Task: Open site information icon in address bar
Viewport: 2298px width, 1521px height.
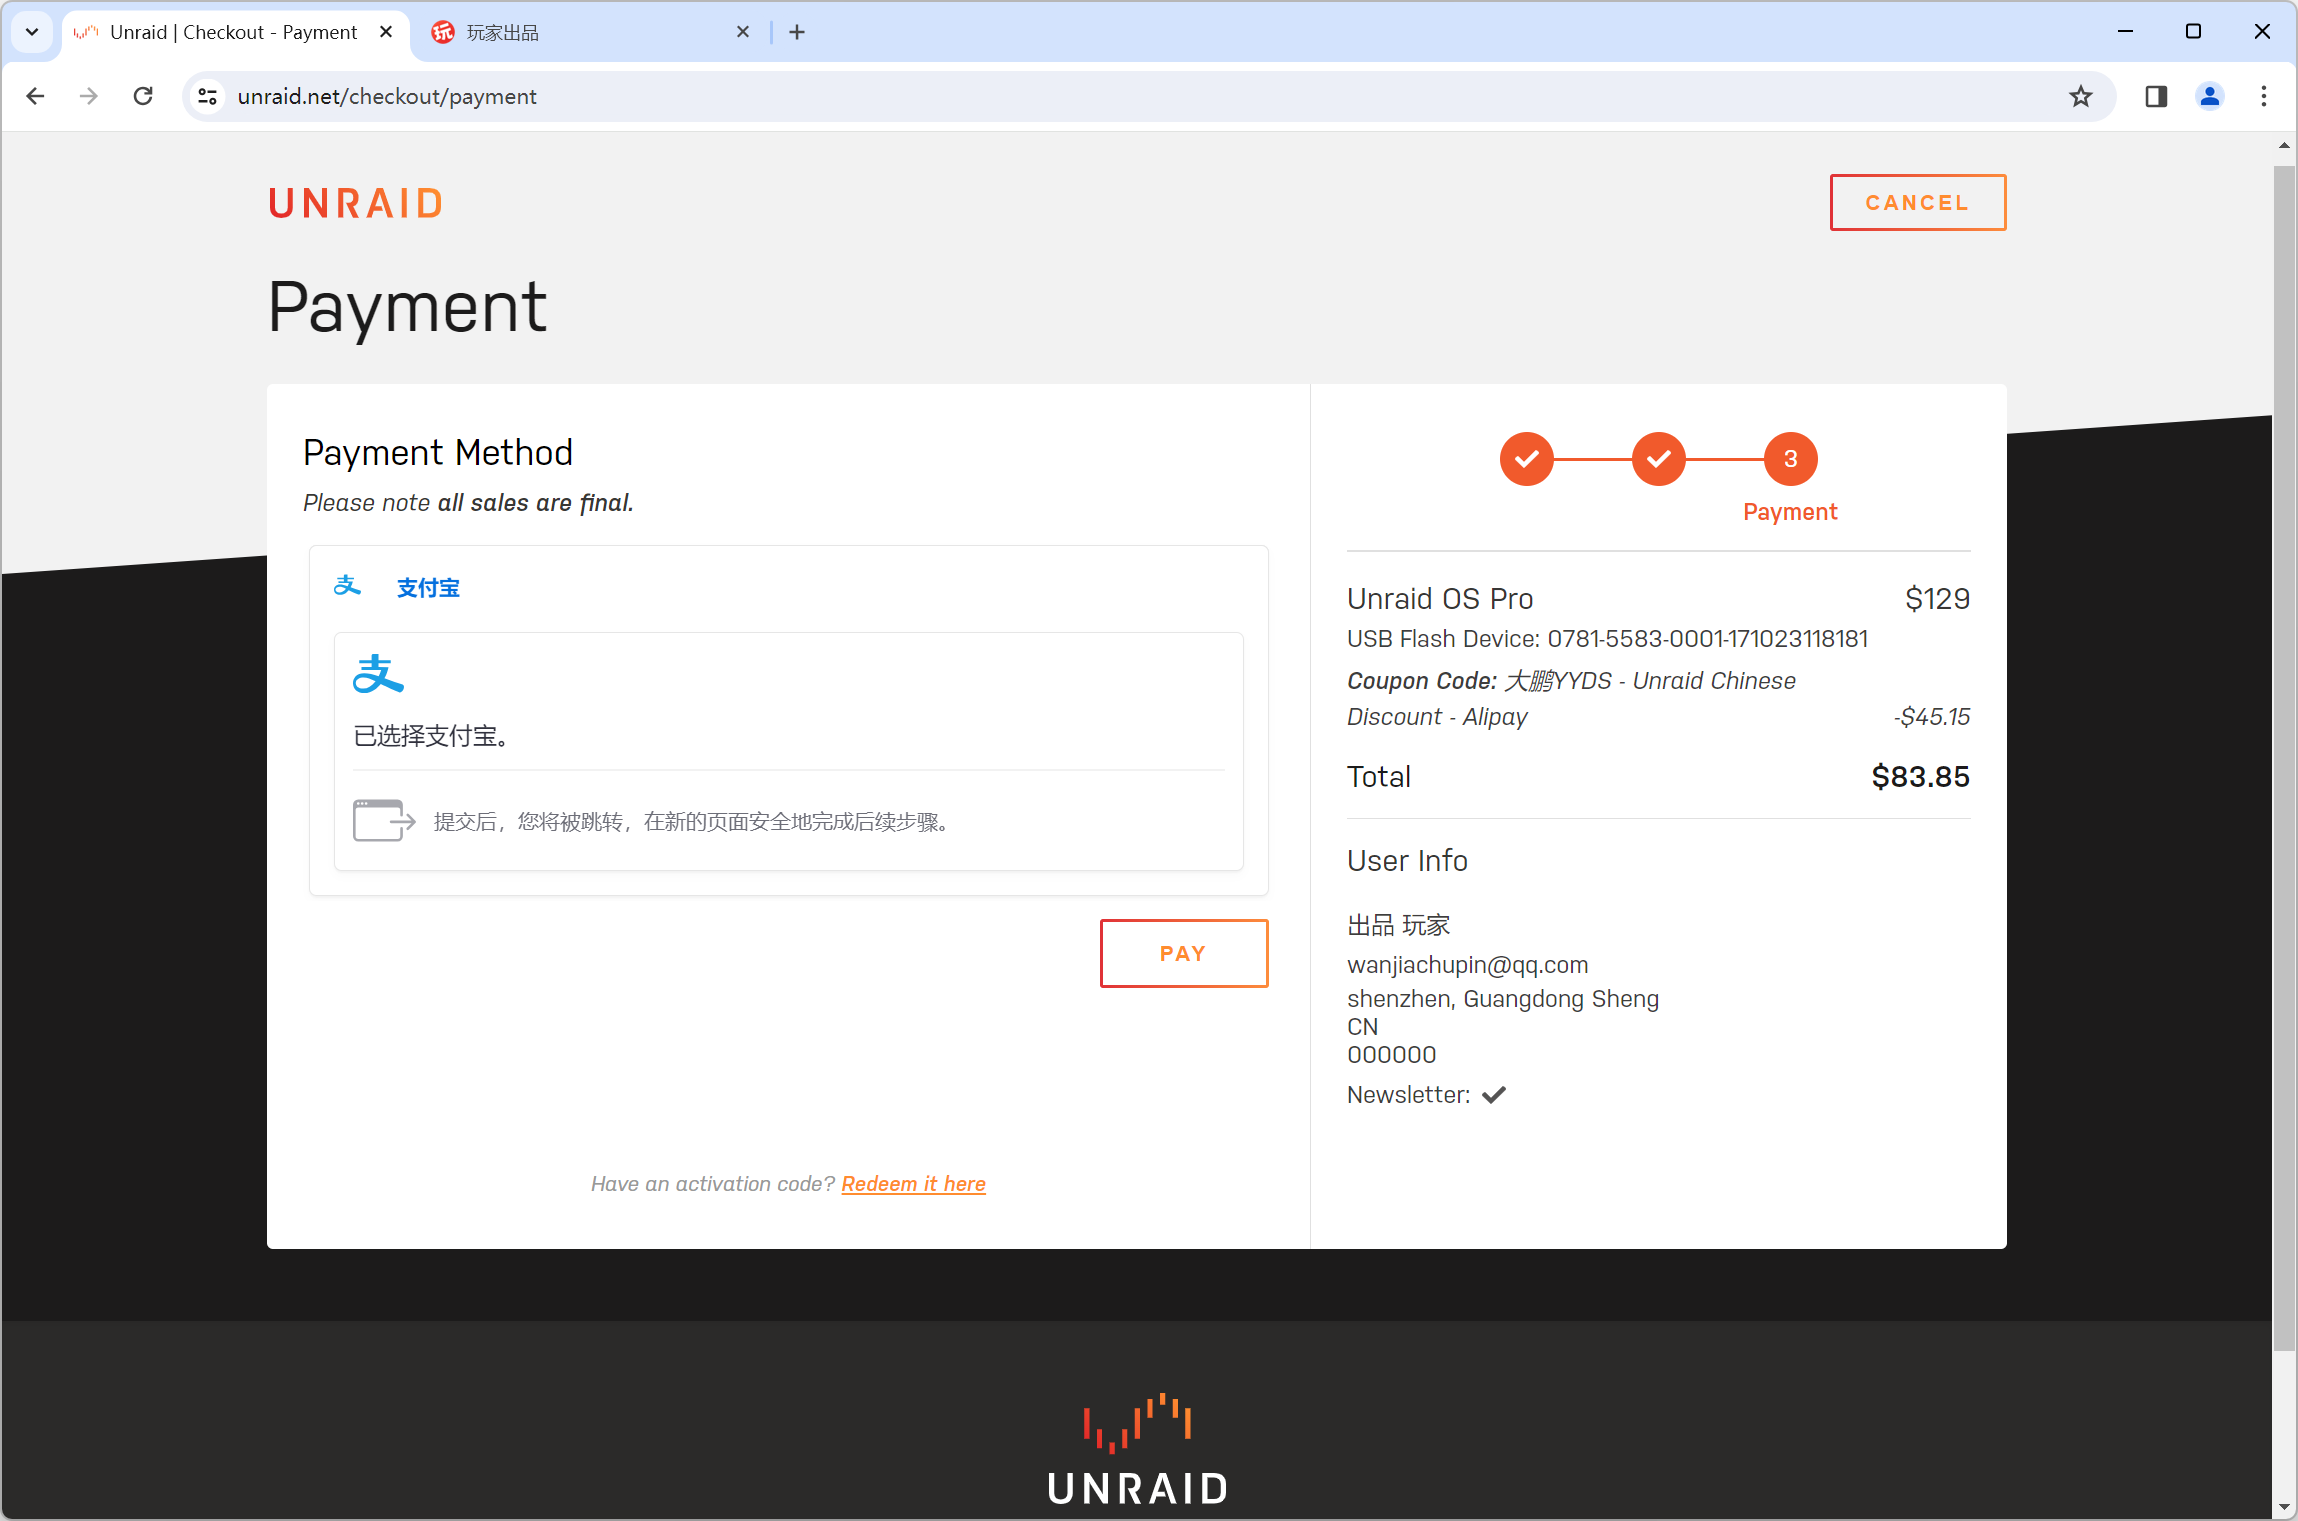Action: [x=207, y=96]
